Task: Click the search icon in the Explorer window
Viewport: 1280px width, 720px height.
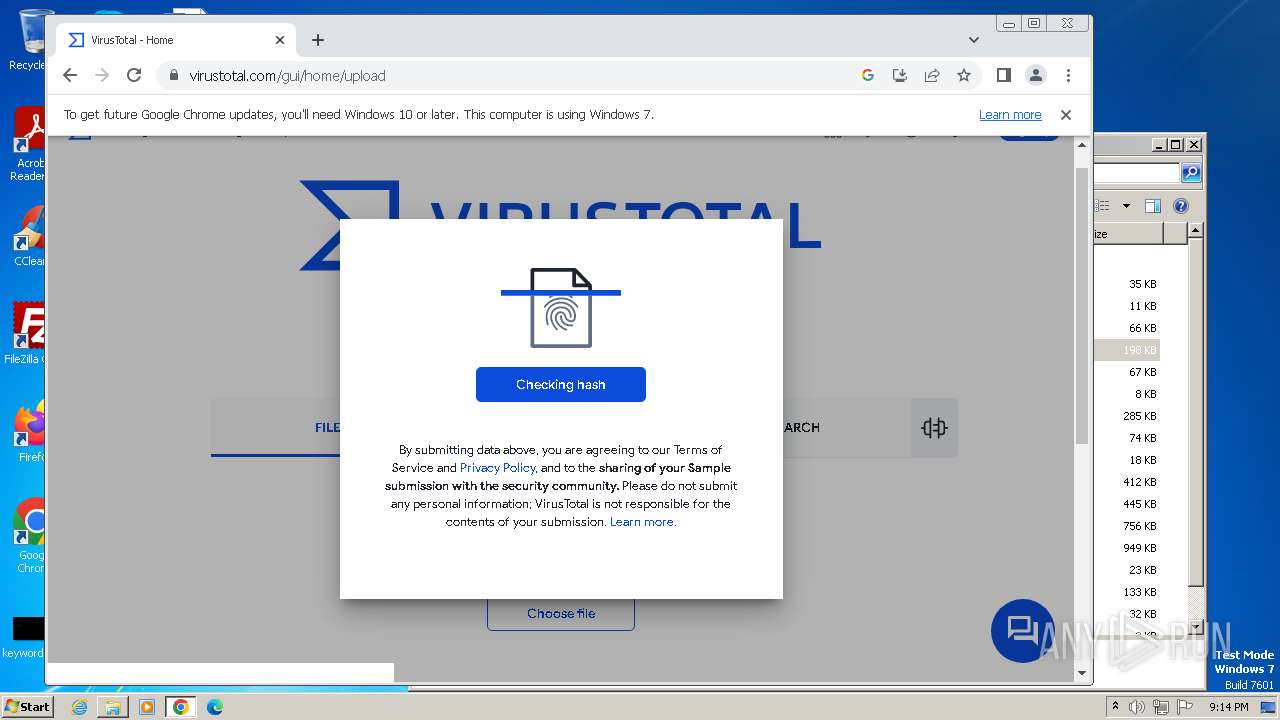Action: point(1191,173)
